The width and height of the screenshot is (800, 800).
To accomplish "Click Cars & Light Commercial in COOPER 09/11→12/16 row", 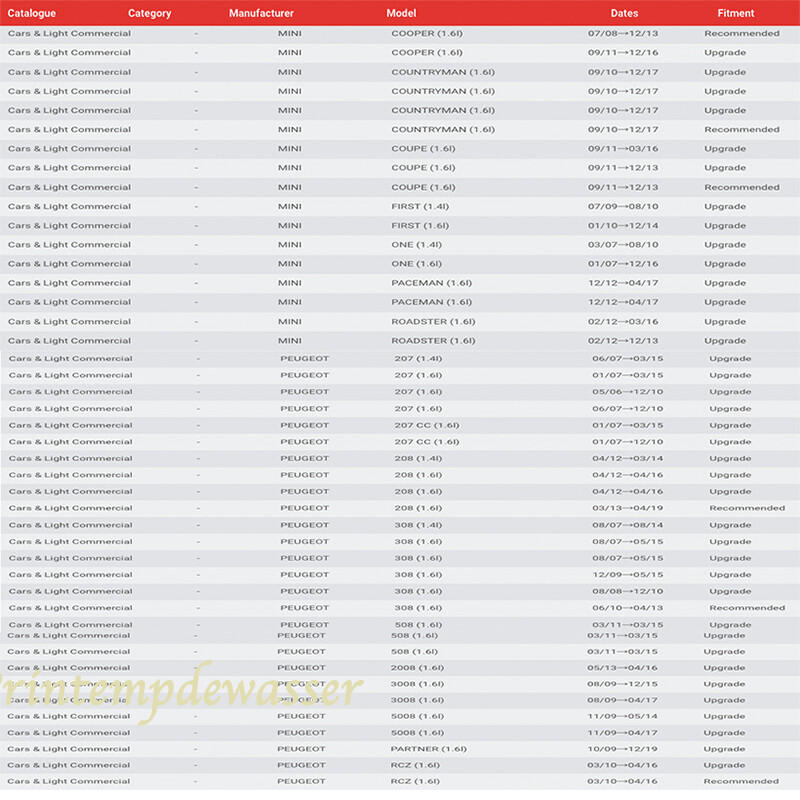I will click(x=69, y=53).
